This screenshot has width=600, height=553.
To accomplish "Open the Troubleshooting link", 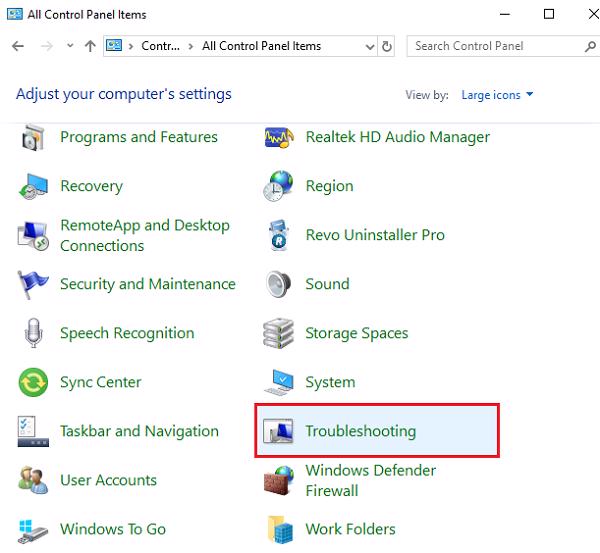I will [x=360, y=431].
